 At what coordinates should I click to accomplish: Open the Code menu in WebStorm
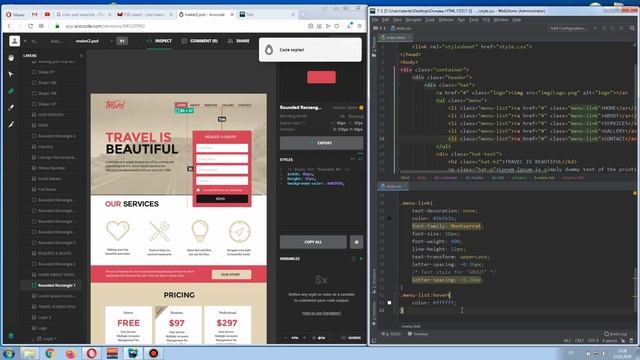(x=430, y=20)
